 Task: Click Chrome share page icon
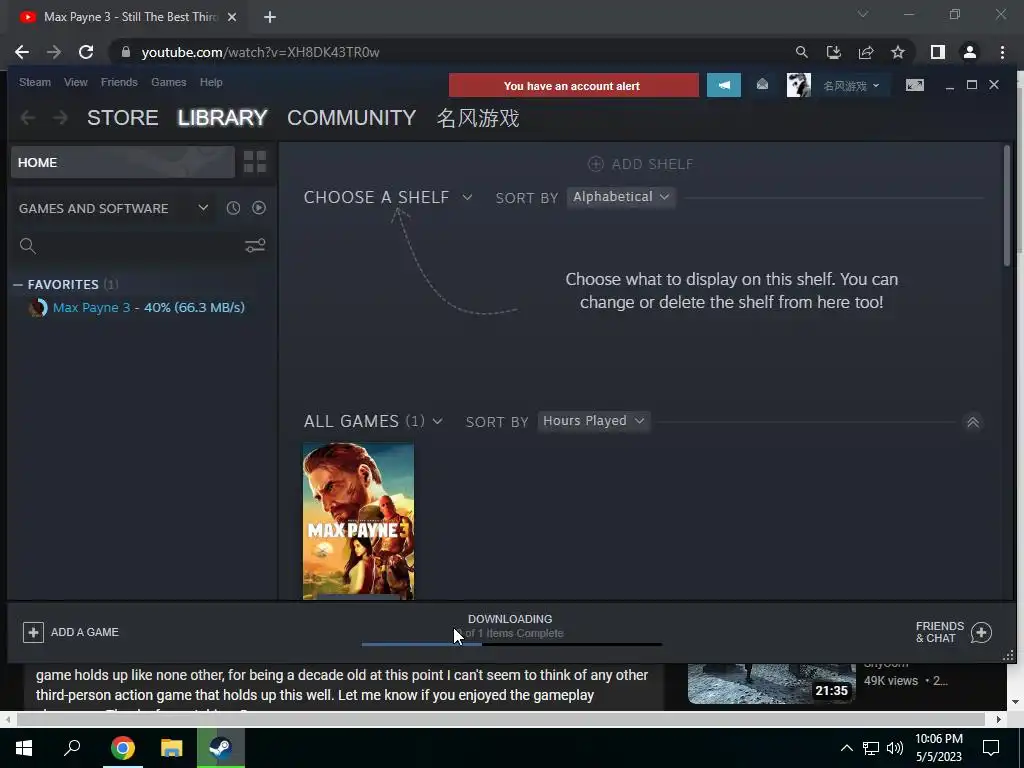(x=866, y=52)
